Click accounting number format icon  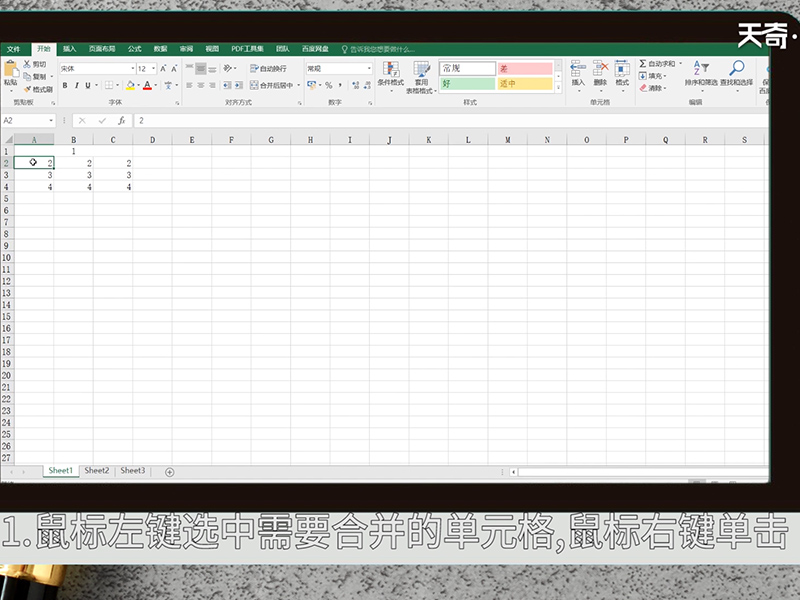311,85
